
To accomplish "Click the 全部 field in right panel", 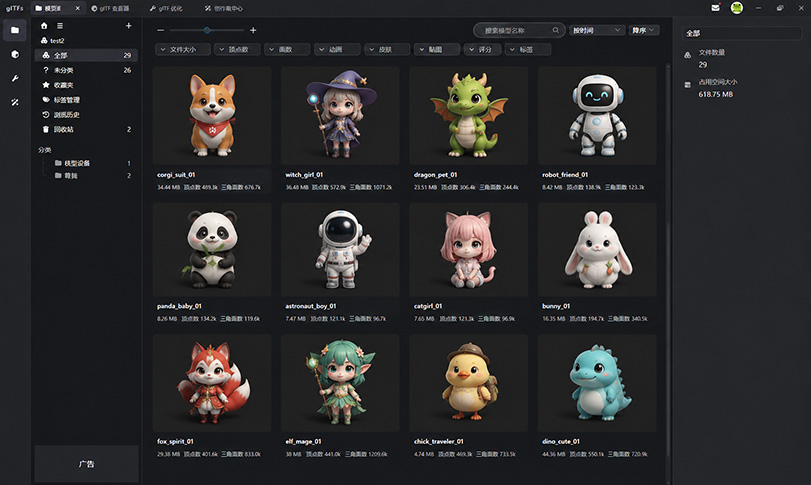I will (742, 33).
